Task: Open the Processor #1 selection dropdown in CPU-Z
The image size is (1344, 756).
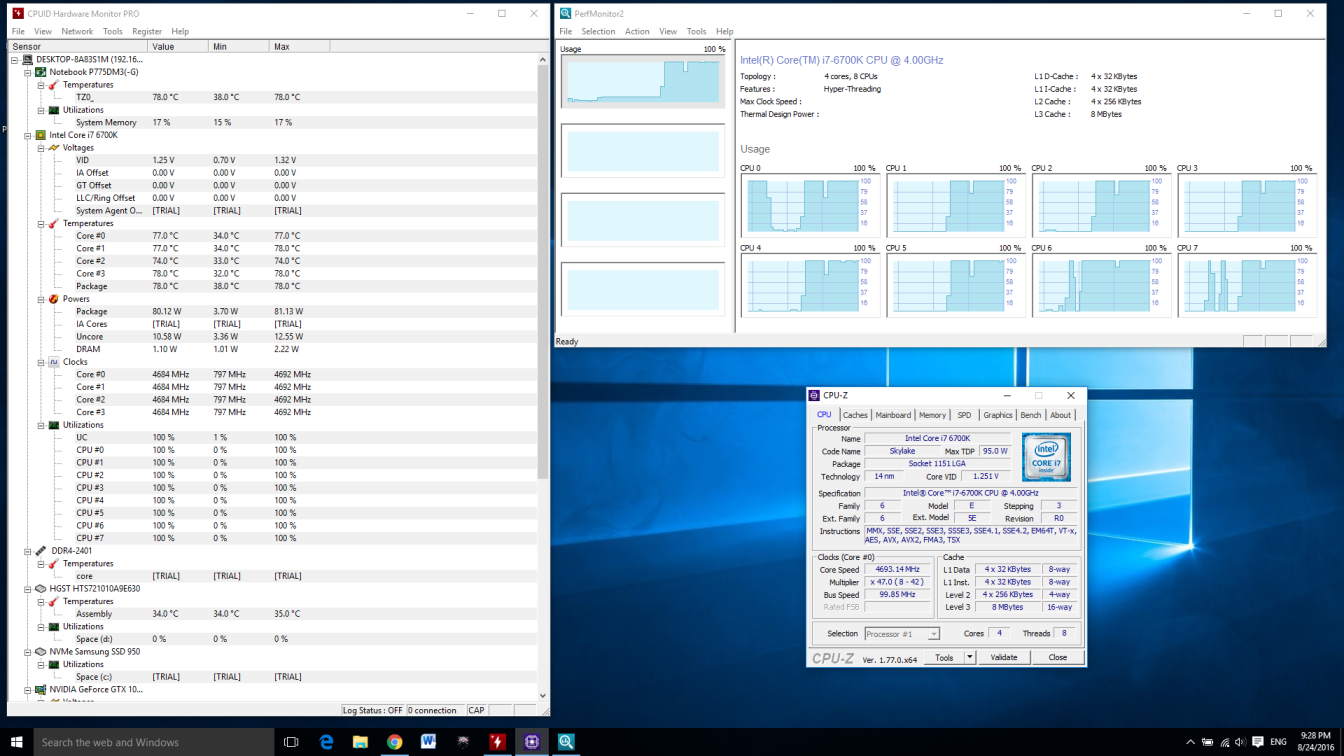Action: pyautogui.click(x=934, y=634)
